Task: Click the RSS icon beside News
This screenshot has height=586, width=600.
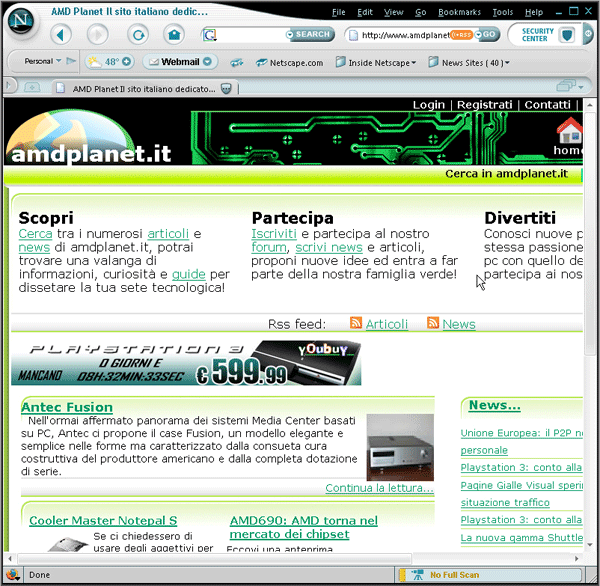Action: pos(433,323)
